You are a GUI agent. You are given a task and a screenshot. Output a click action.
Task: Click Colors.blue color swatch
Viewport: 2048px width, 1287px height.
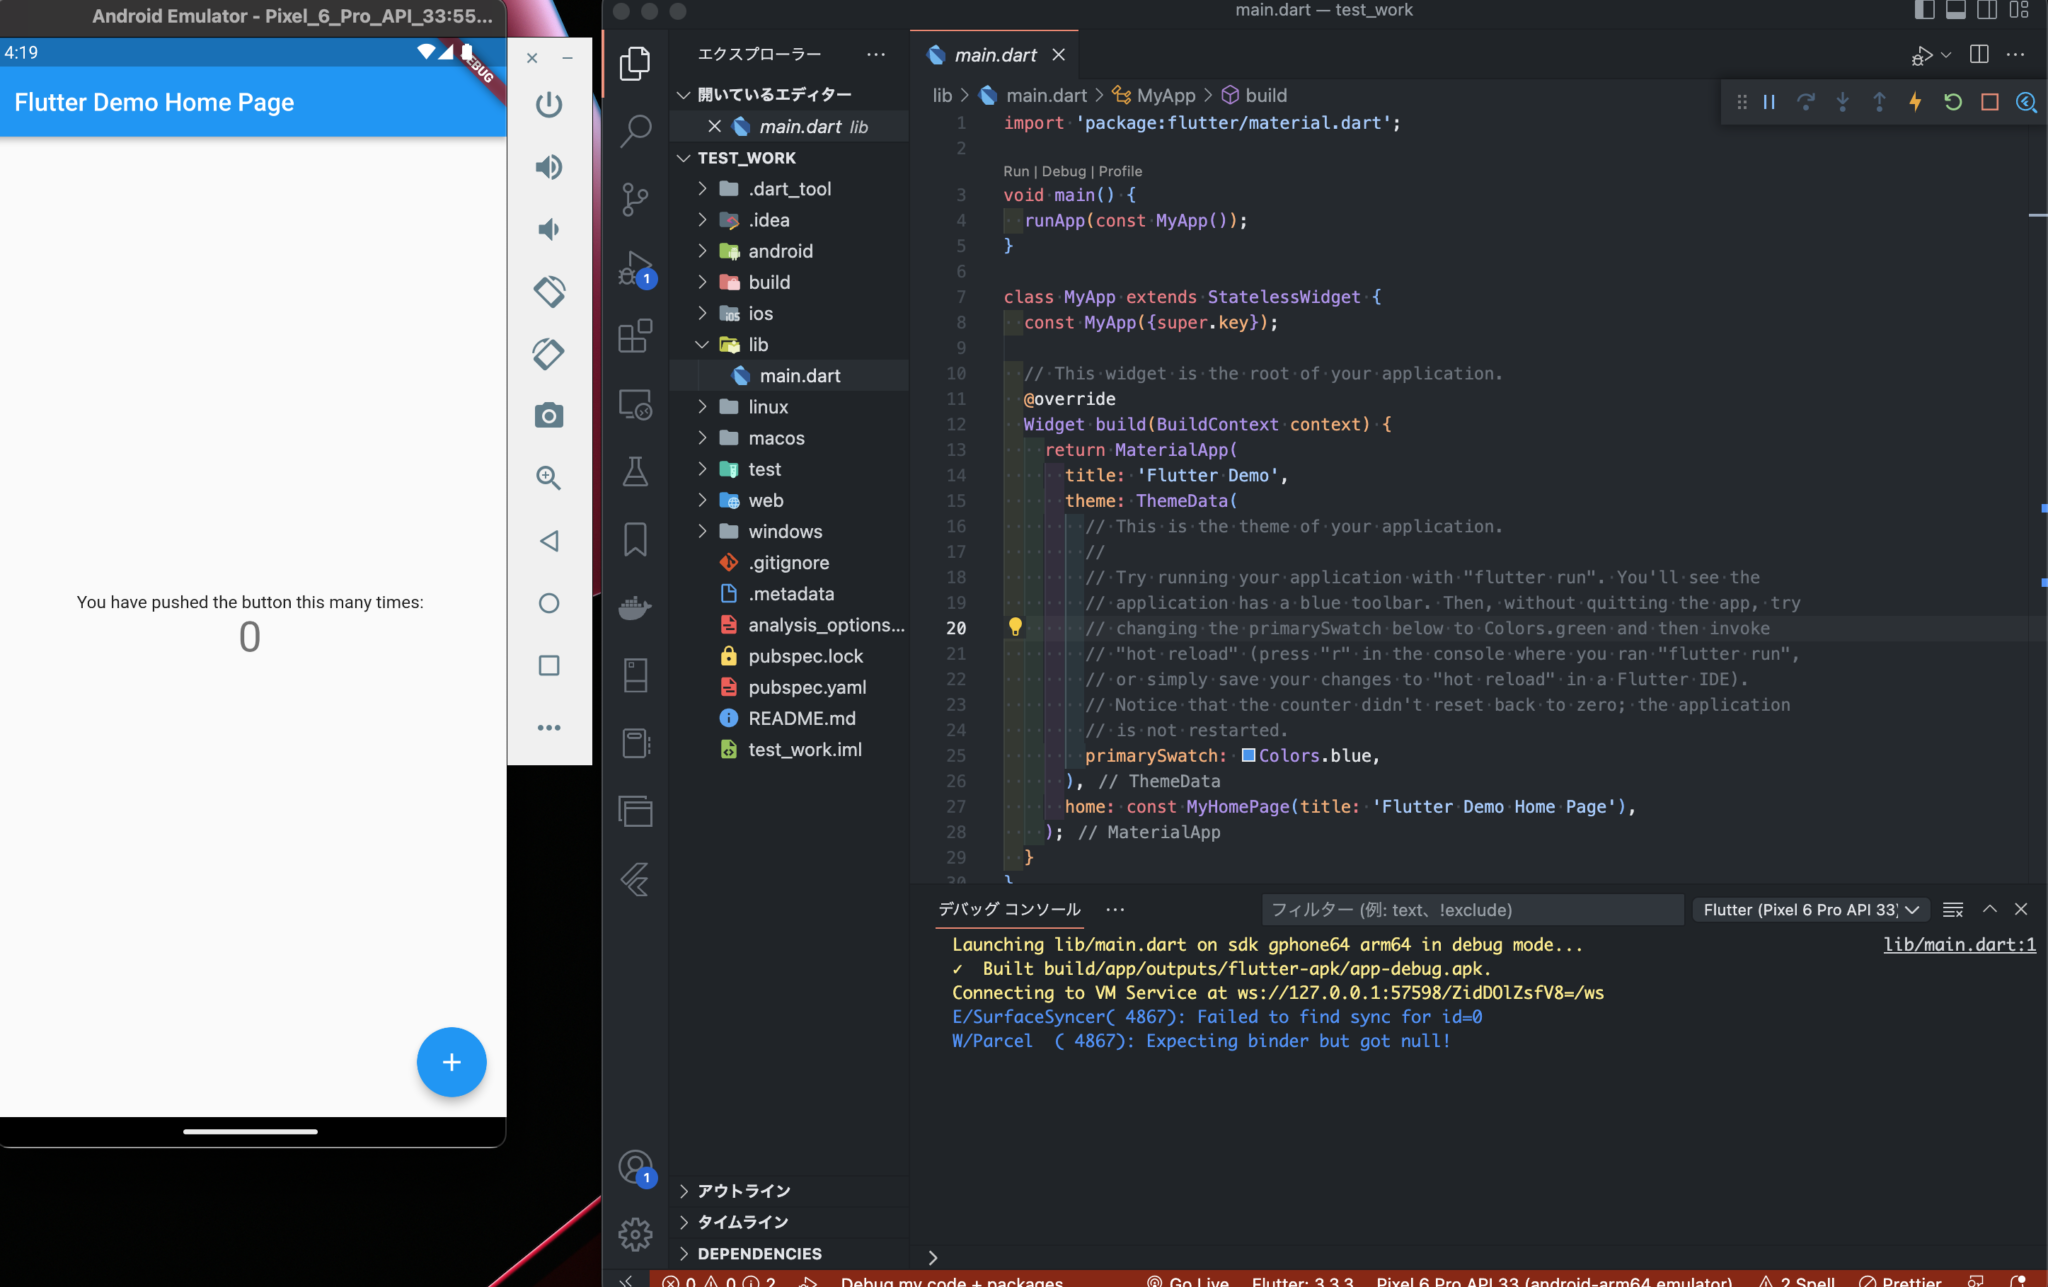click(x=1248, y=755)
